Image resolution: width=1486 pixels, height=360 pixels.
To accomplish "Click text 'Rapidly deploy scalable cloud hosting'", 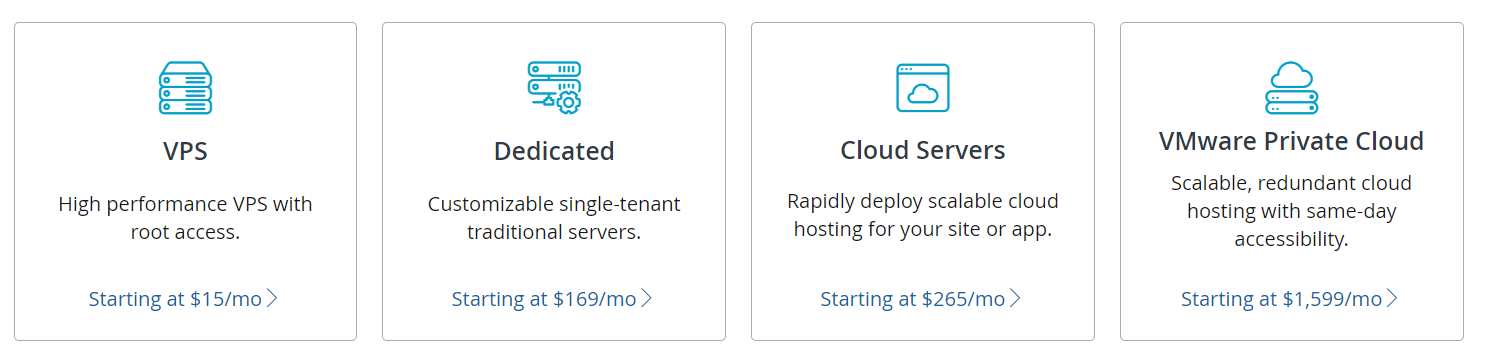I will pyautogui.click(x=922, y=215).
